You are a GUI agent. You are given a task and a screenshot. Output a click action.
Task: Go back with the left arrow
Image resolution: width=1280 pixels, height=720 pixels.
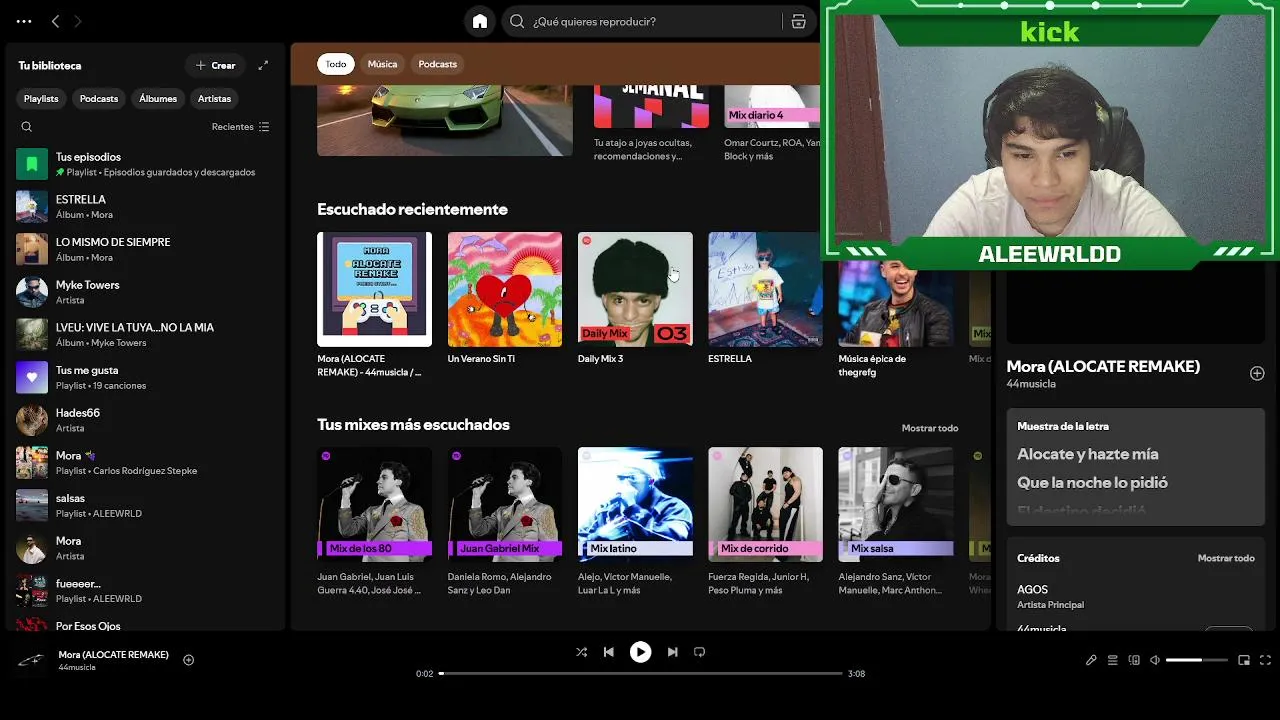55,21
